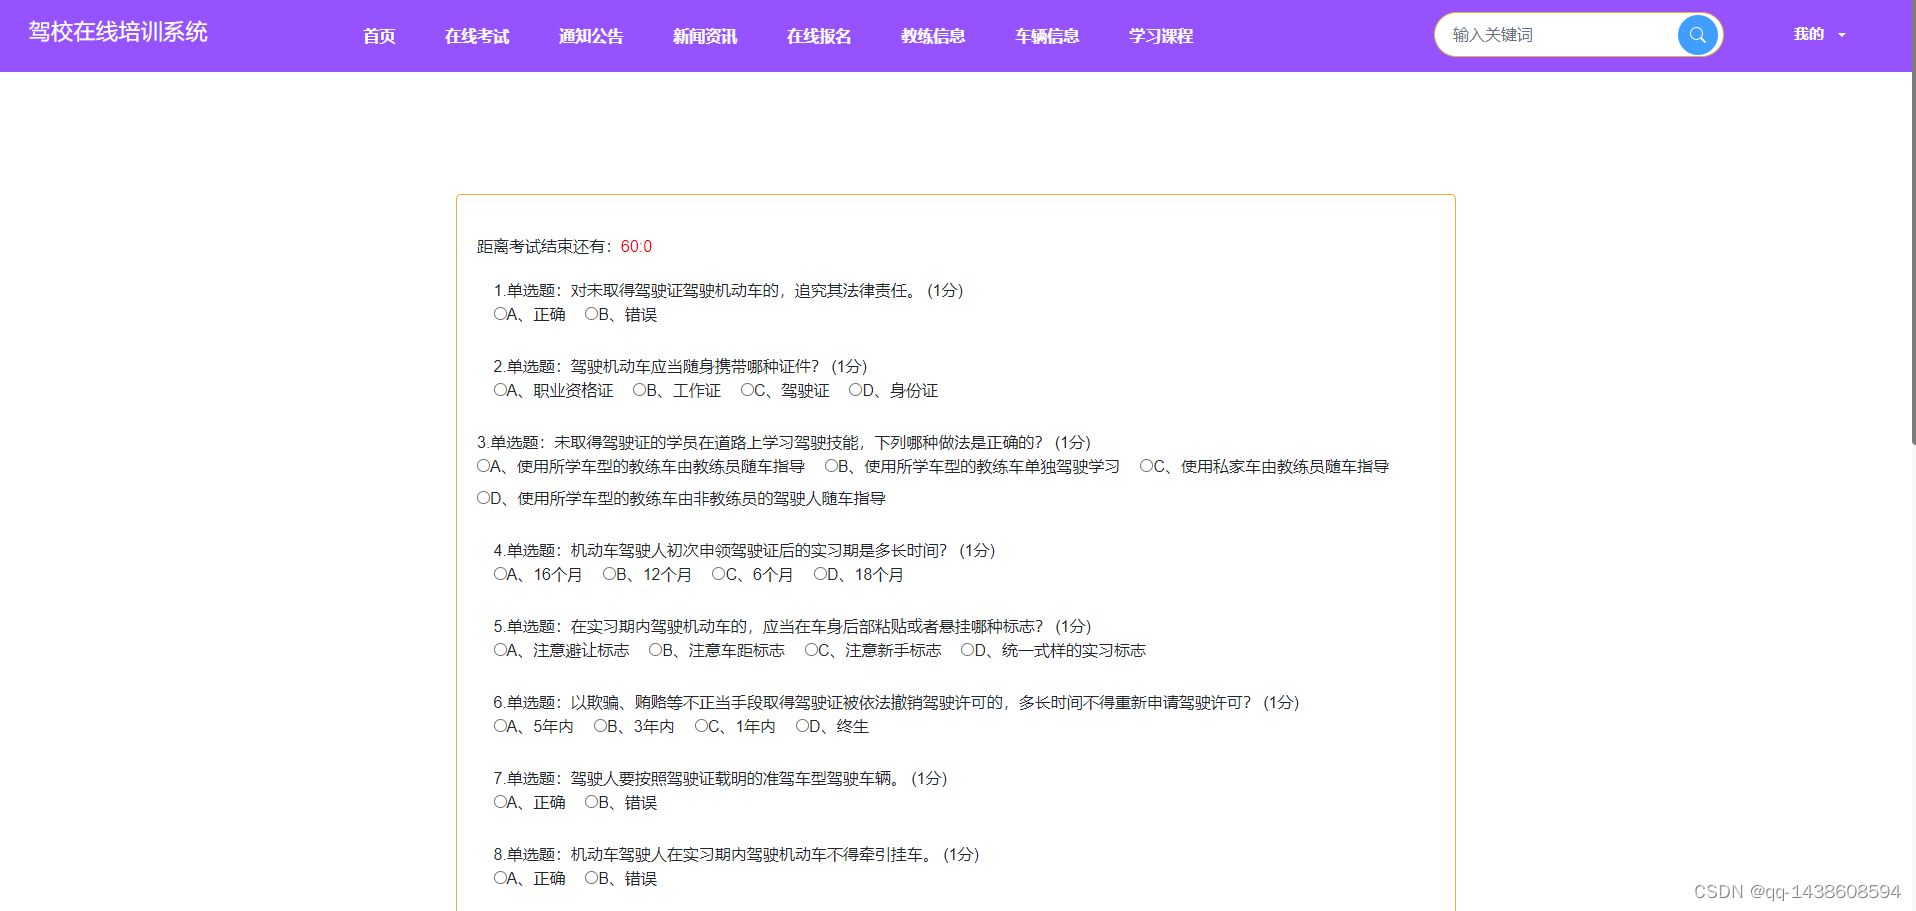
Task: Mark A、正确 for question 8
Action: tap(500, 878)
